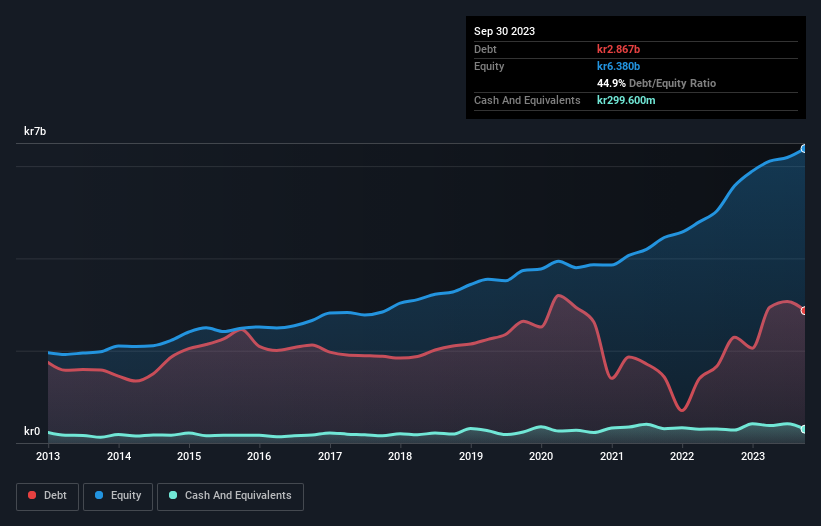The width and height of the screenshot is (821, 526).
Task: Click the blue Equity legend dot
Action: click(x=99, y=495)
